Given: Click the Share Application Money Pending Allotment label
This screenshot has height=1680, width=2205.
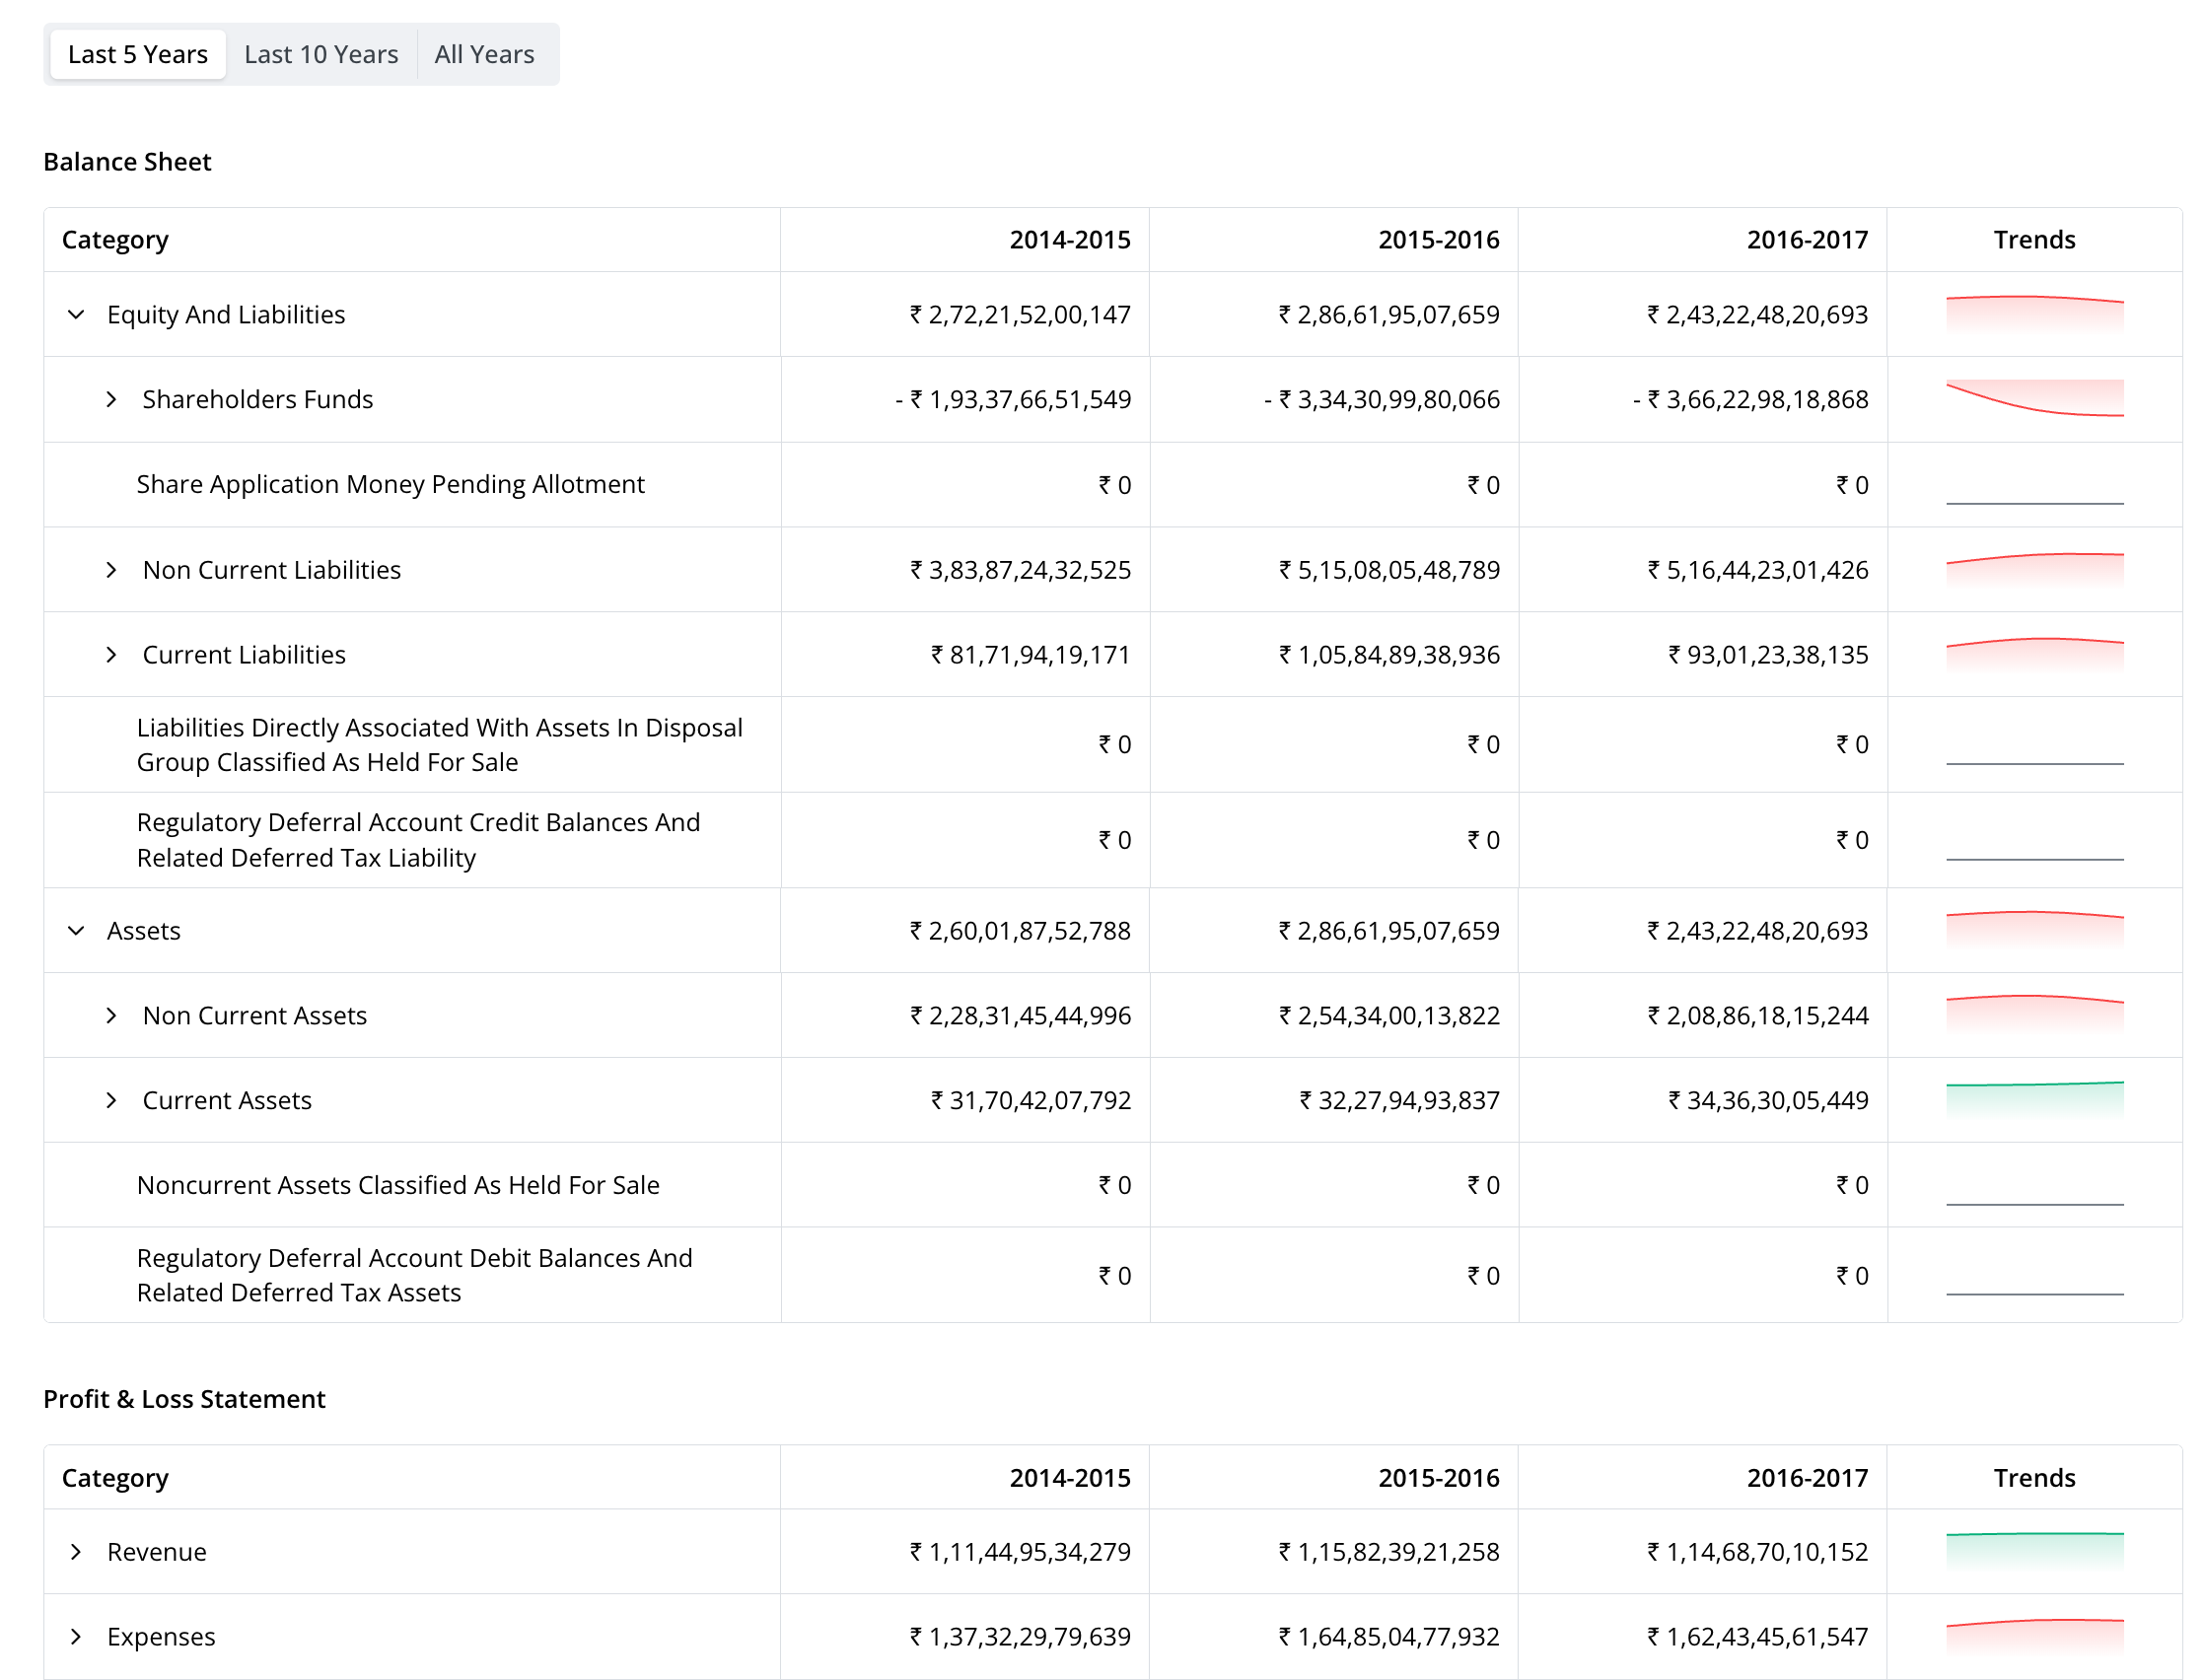Looking at the screenshot, I should pos(390,485).
